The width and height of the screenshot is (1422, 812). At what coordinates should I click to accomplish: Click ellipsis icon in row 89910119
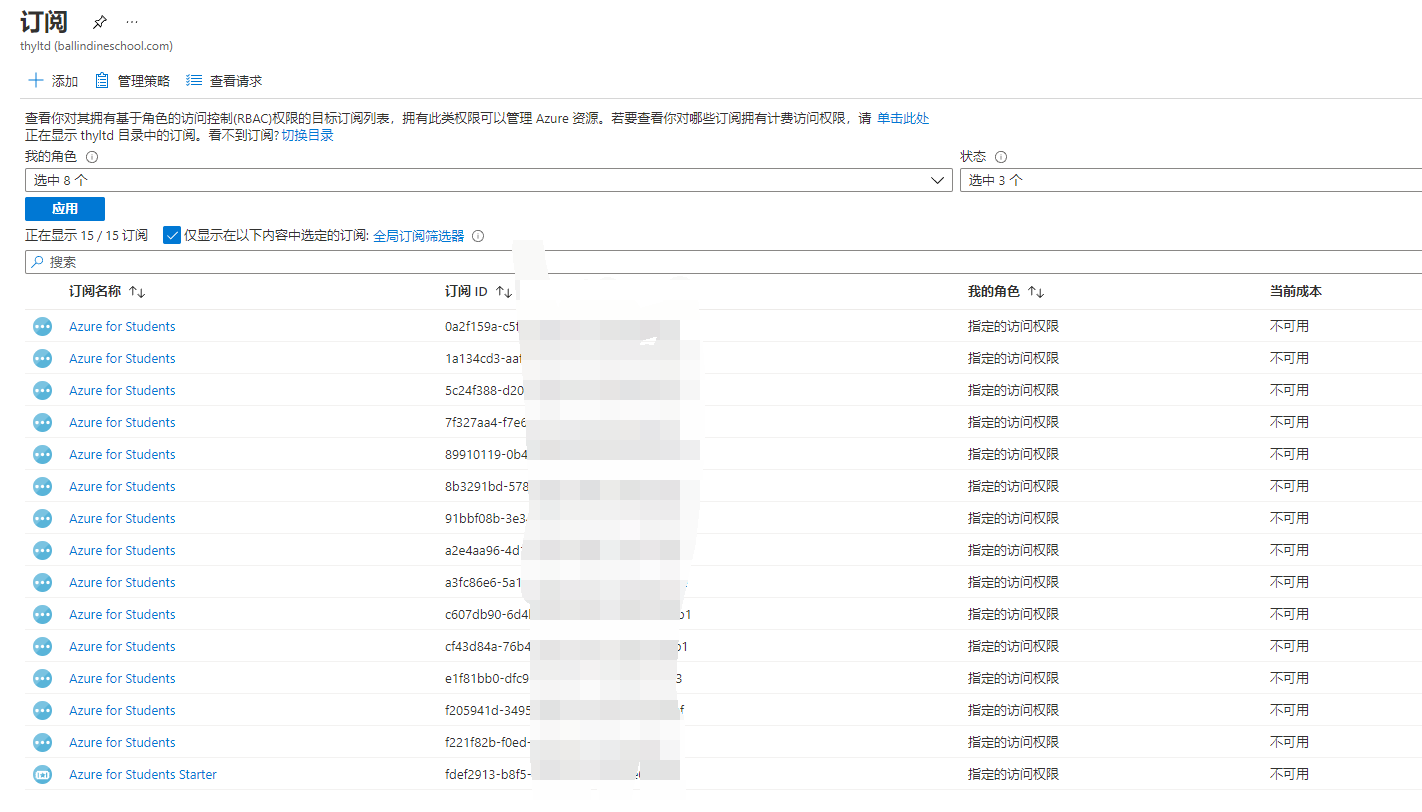click(x=42, y=454)
